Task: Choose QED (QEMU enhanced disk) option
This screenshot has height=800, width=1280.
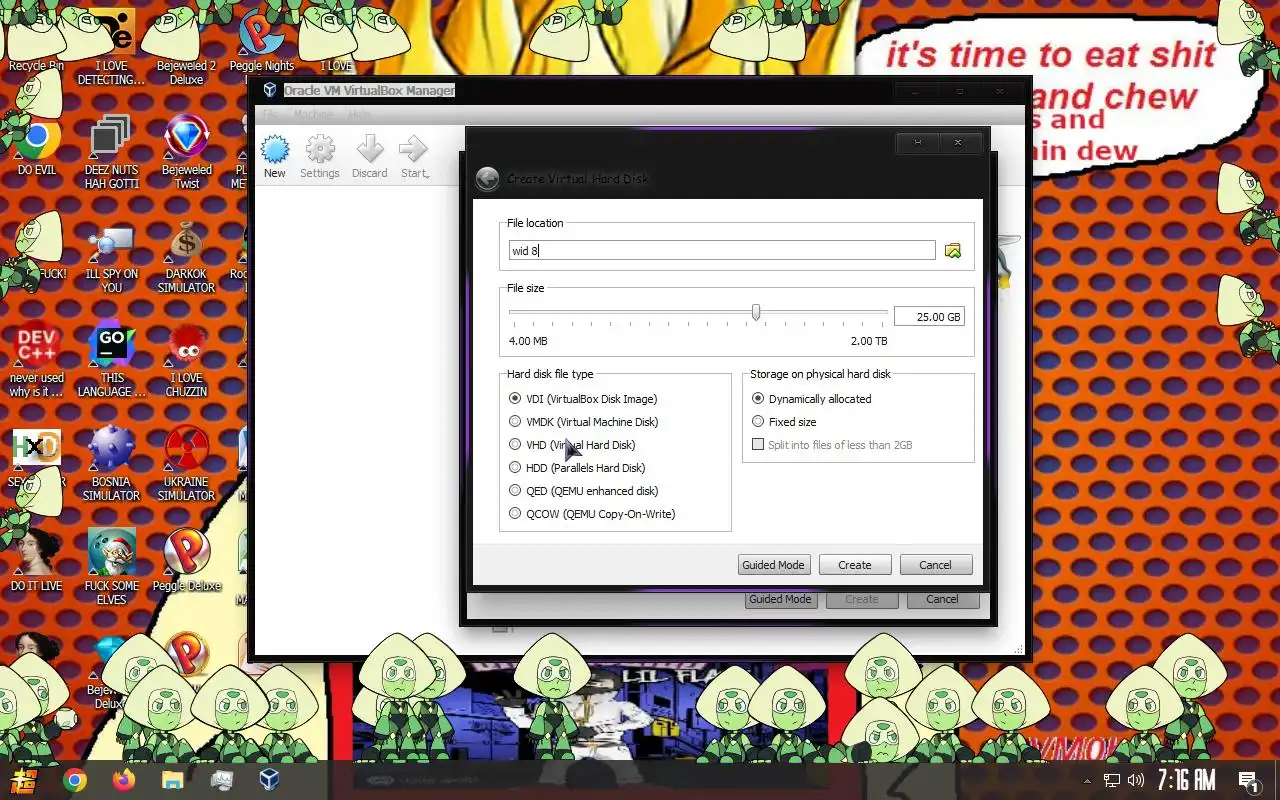Action: click(583, 491)
